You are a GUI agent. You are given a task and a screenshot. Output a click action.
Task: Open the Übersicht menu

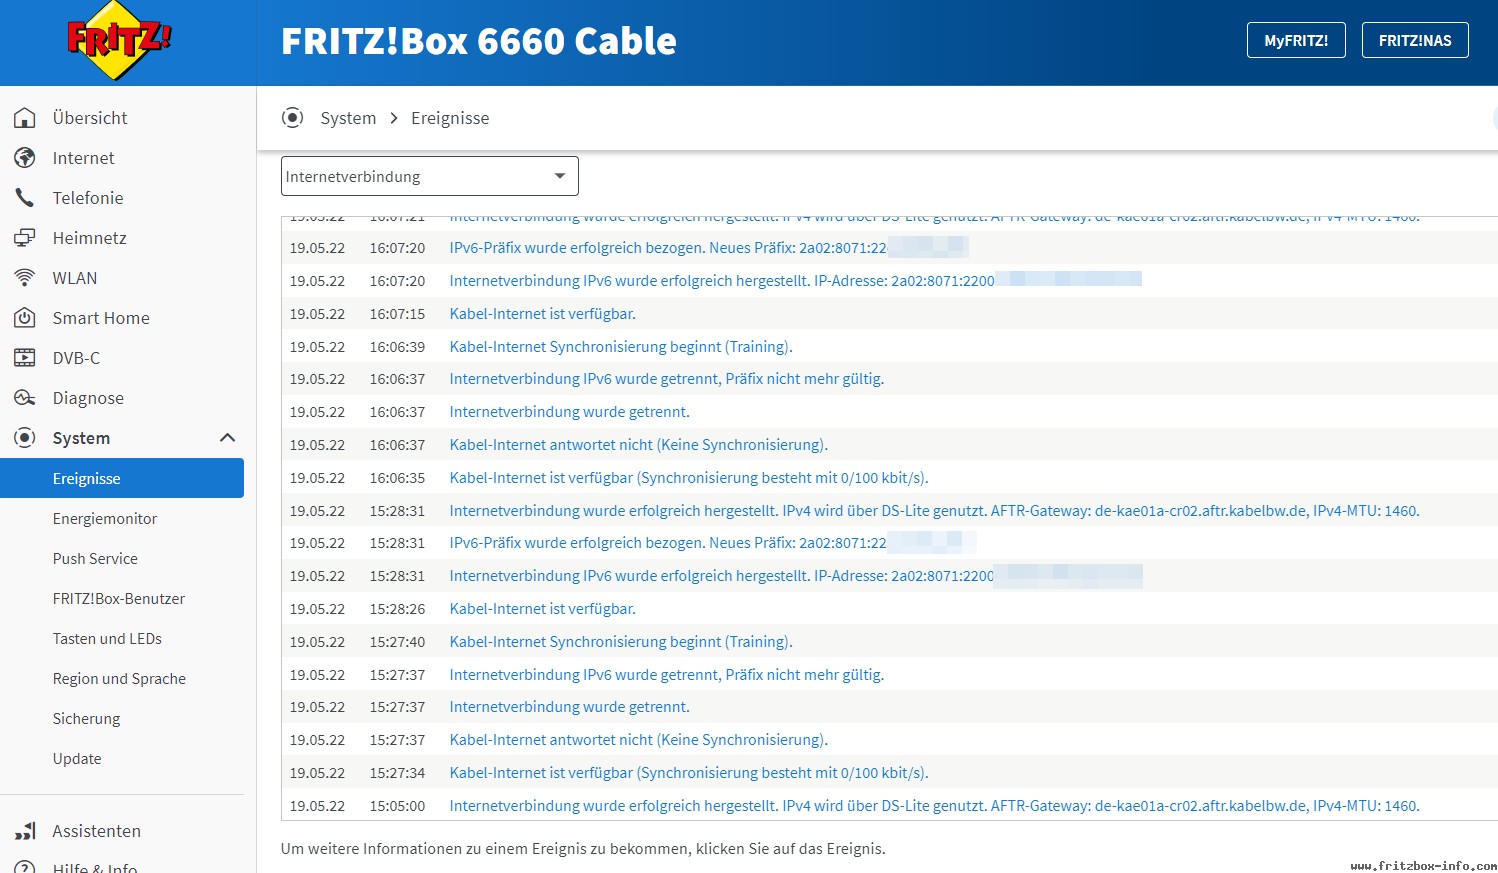pyautogui.click(x=90, y=118)
